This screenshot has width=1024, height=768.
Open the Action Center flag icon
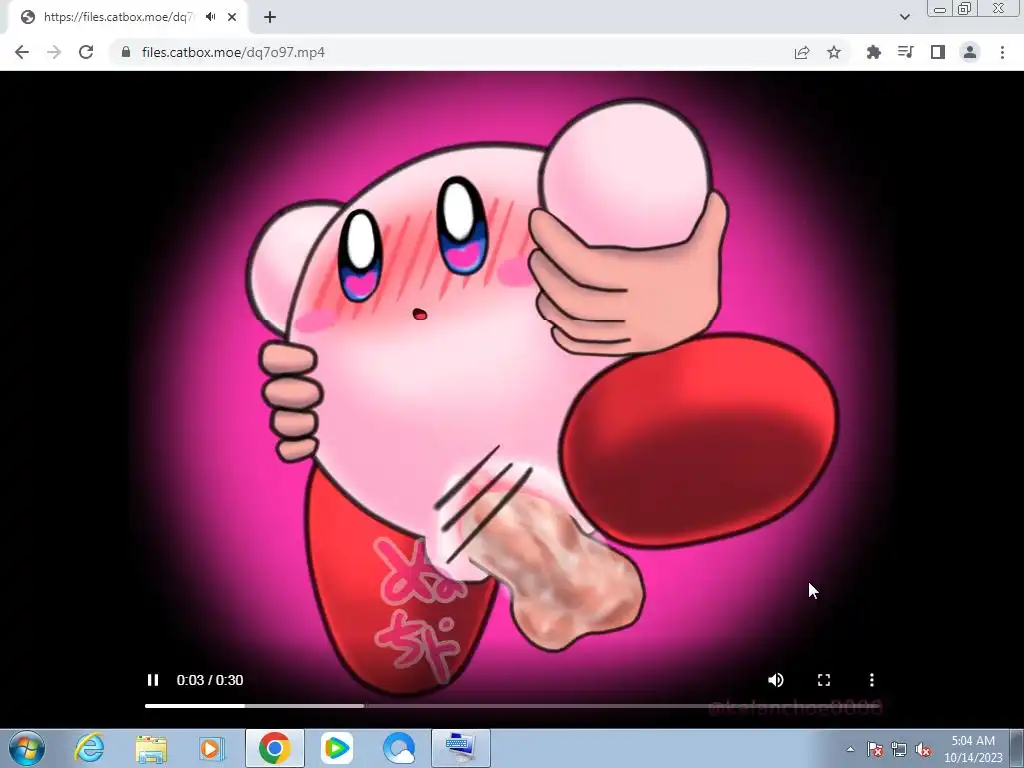pyautogui.click(x=875, y=749)
